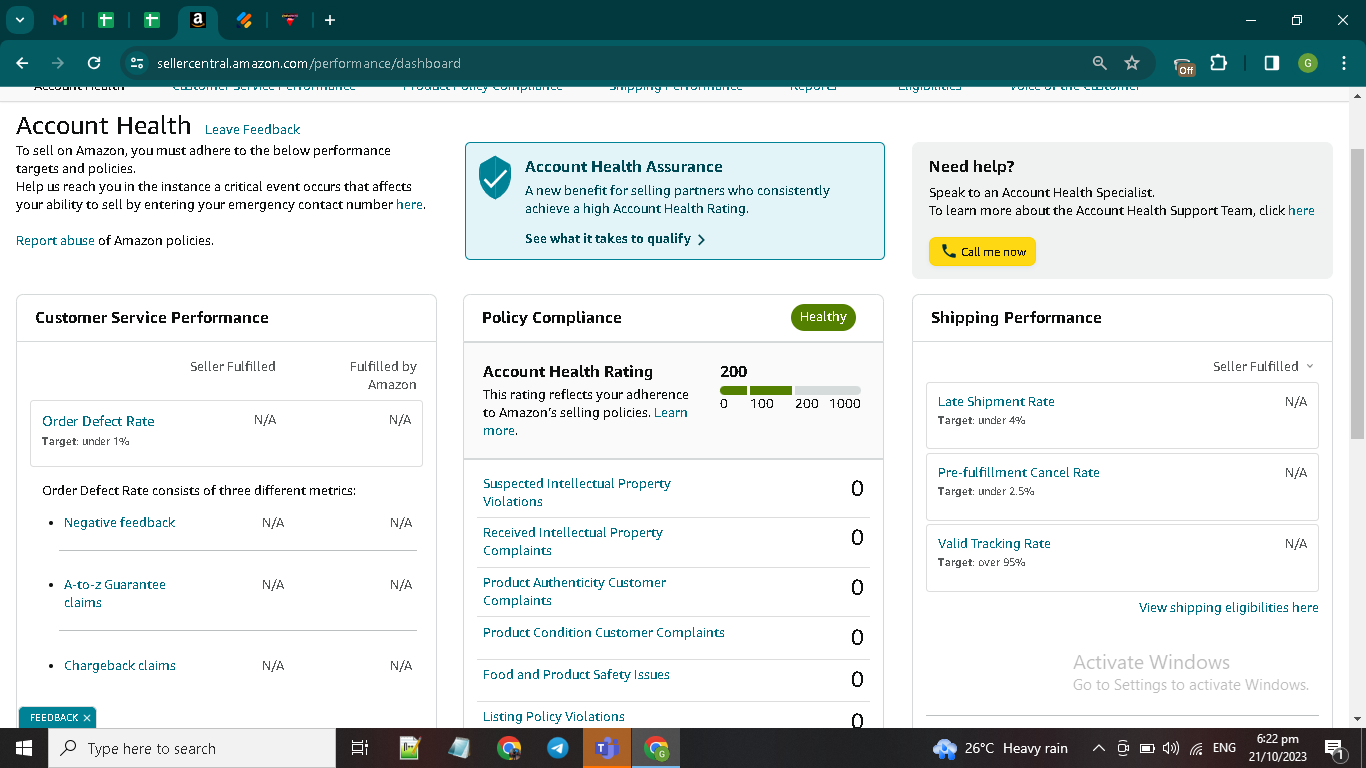
Task: Open the Learn more rating link
Action: pos(585,421)
